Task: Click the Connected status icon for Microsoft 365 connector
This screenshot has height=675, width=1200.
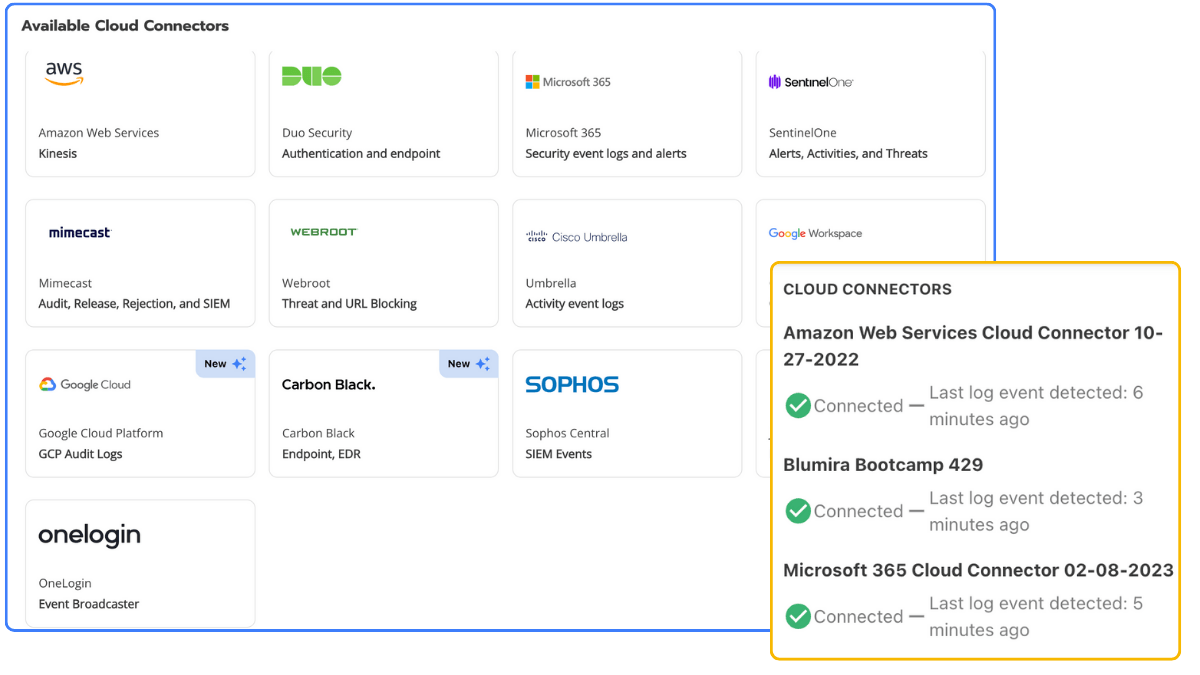Action: [798, 616]
